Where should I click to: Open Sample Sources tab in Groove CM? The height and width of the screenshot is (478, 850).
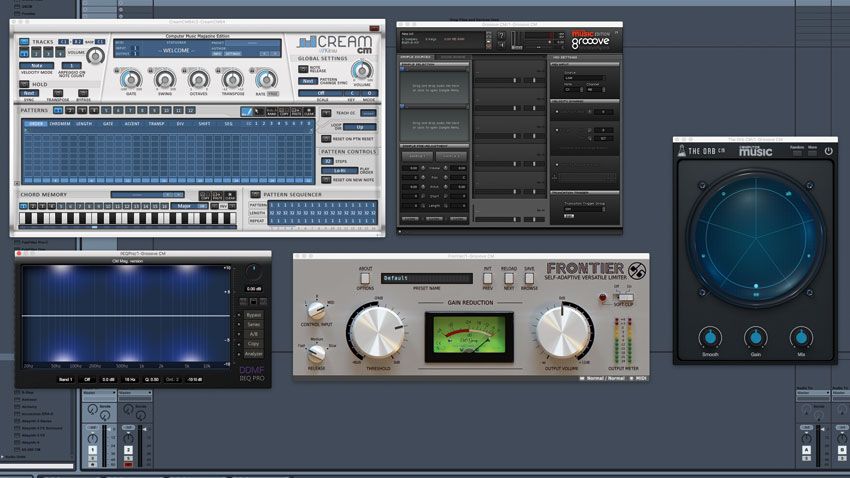[415, 57]
